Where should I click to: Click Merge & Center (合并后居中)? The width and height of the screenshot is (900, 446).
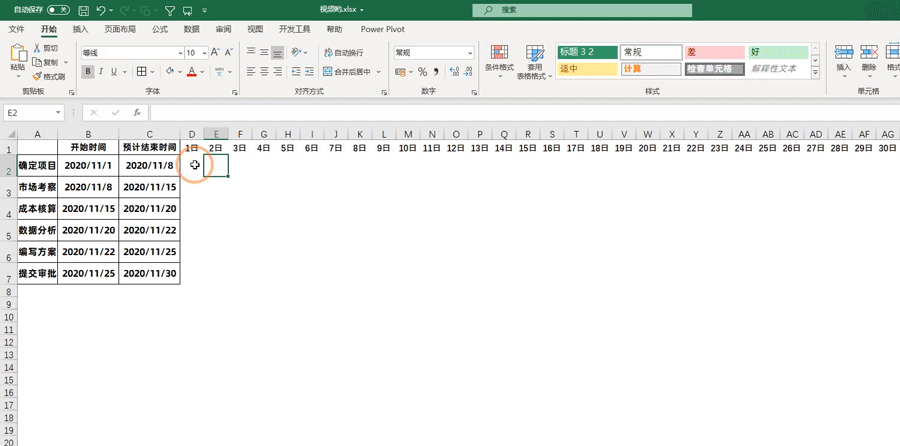tap(347, 72)
